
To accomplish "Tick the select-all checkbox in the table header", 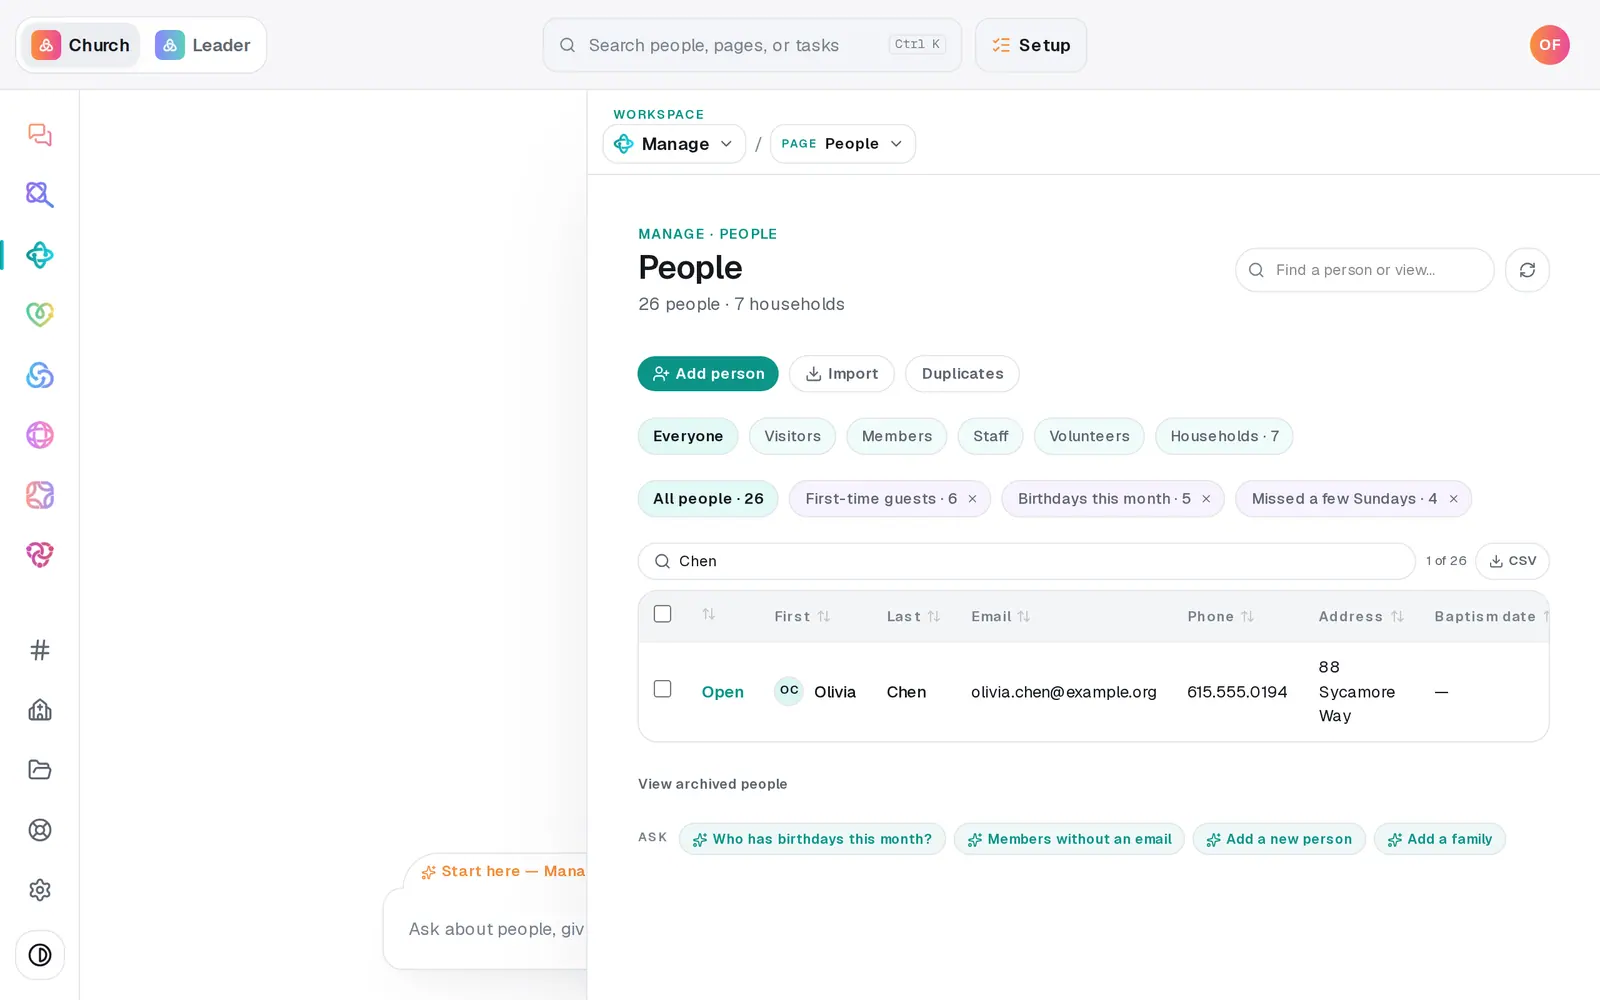I will pos(662,614).
